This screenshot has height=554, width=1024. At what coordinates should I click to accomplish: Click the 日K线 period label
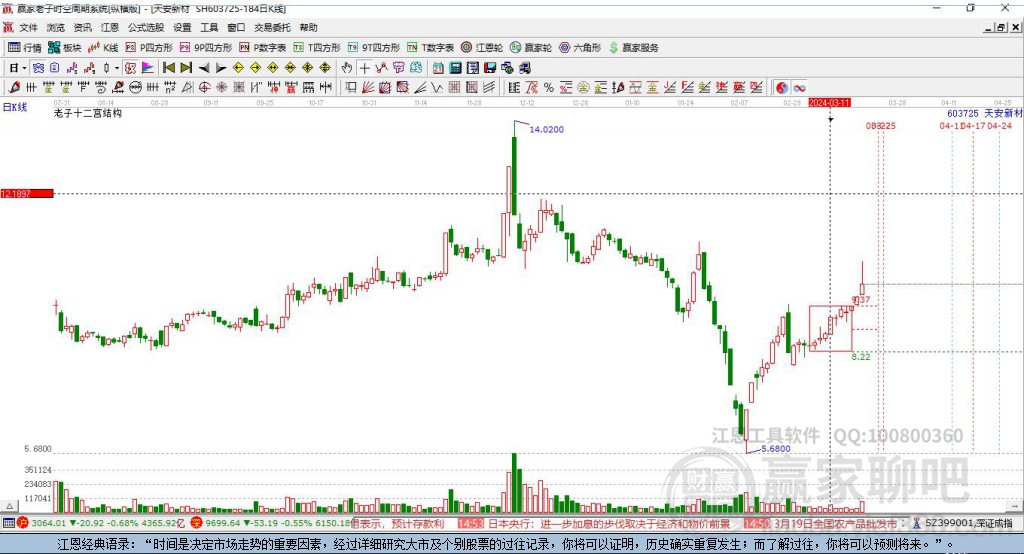tap(15, 107)
